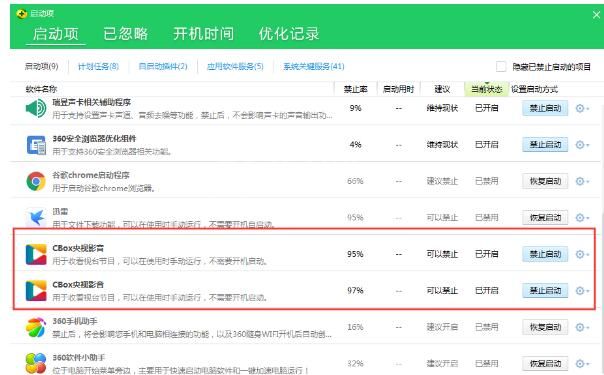The image size is (604, 375).
Task: Select the 启动项(9) sub-tab
Action: (x=42, y=67)
